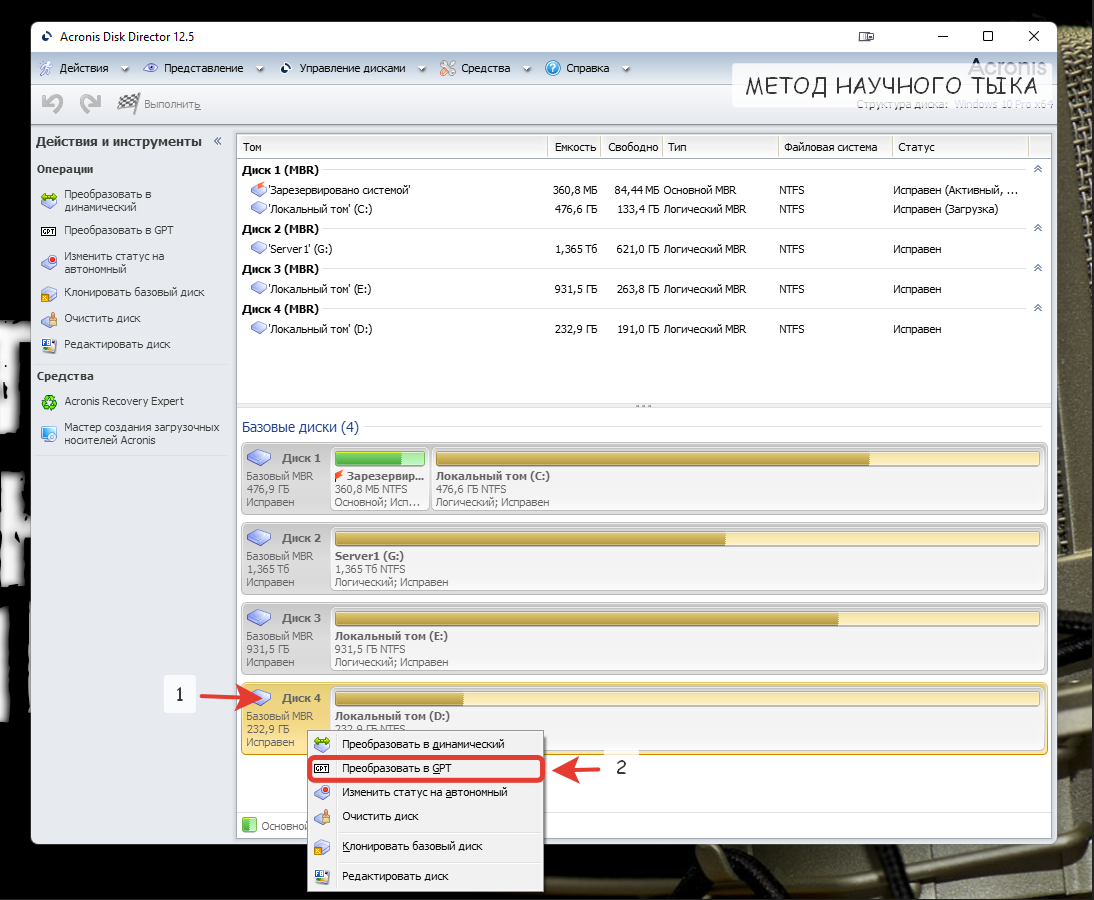The height and width of the screenshot is (900, 1094).
Task: Click the Undo arrow icon in toolbar
Action: [52, 103]
